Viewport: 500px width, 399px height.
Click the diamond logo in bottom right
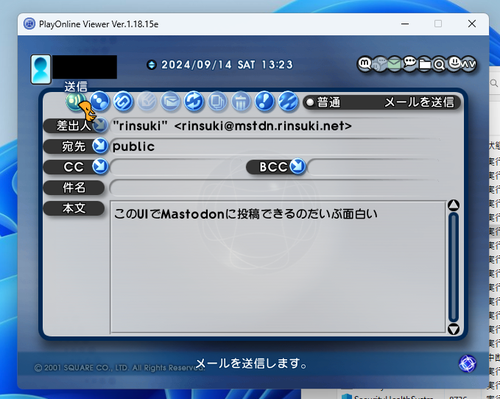[467, 363]
